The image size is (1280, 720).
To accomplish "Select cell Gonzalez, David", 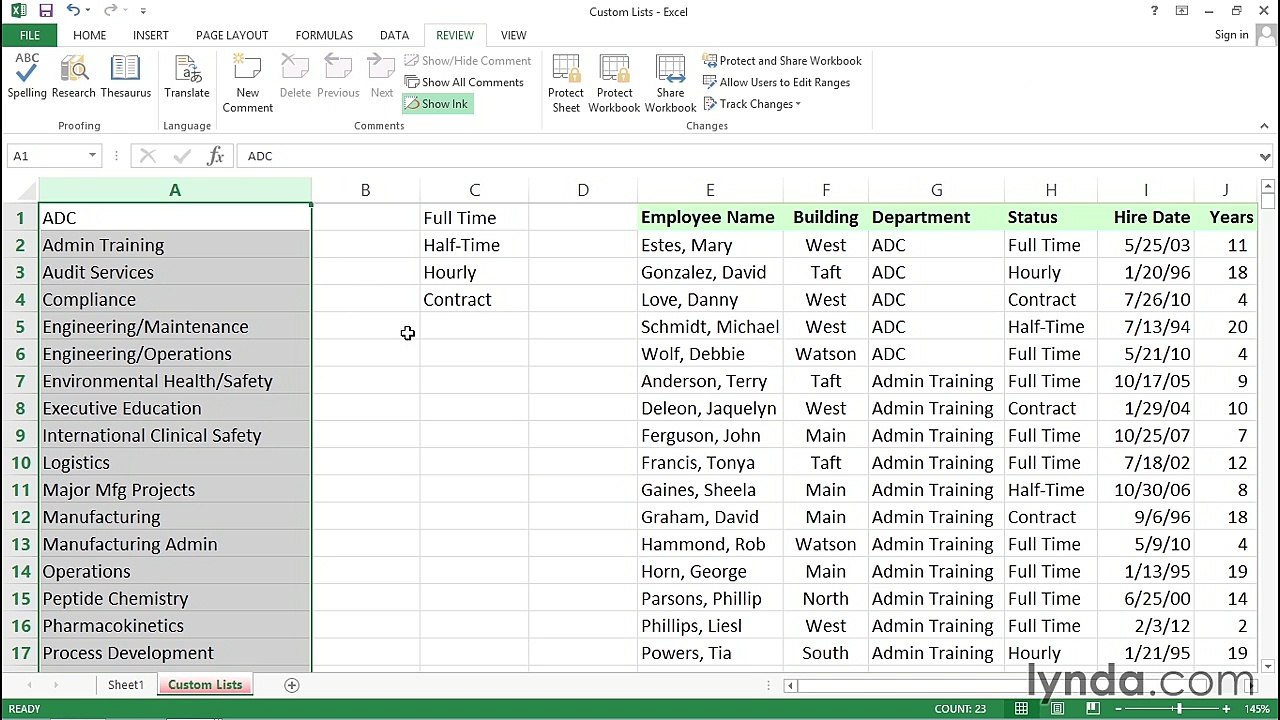I will click(710, 272).
